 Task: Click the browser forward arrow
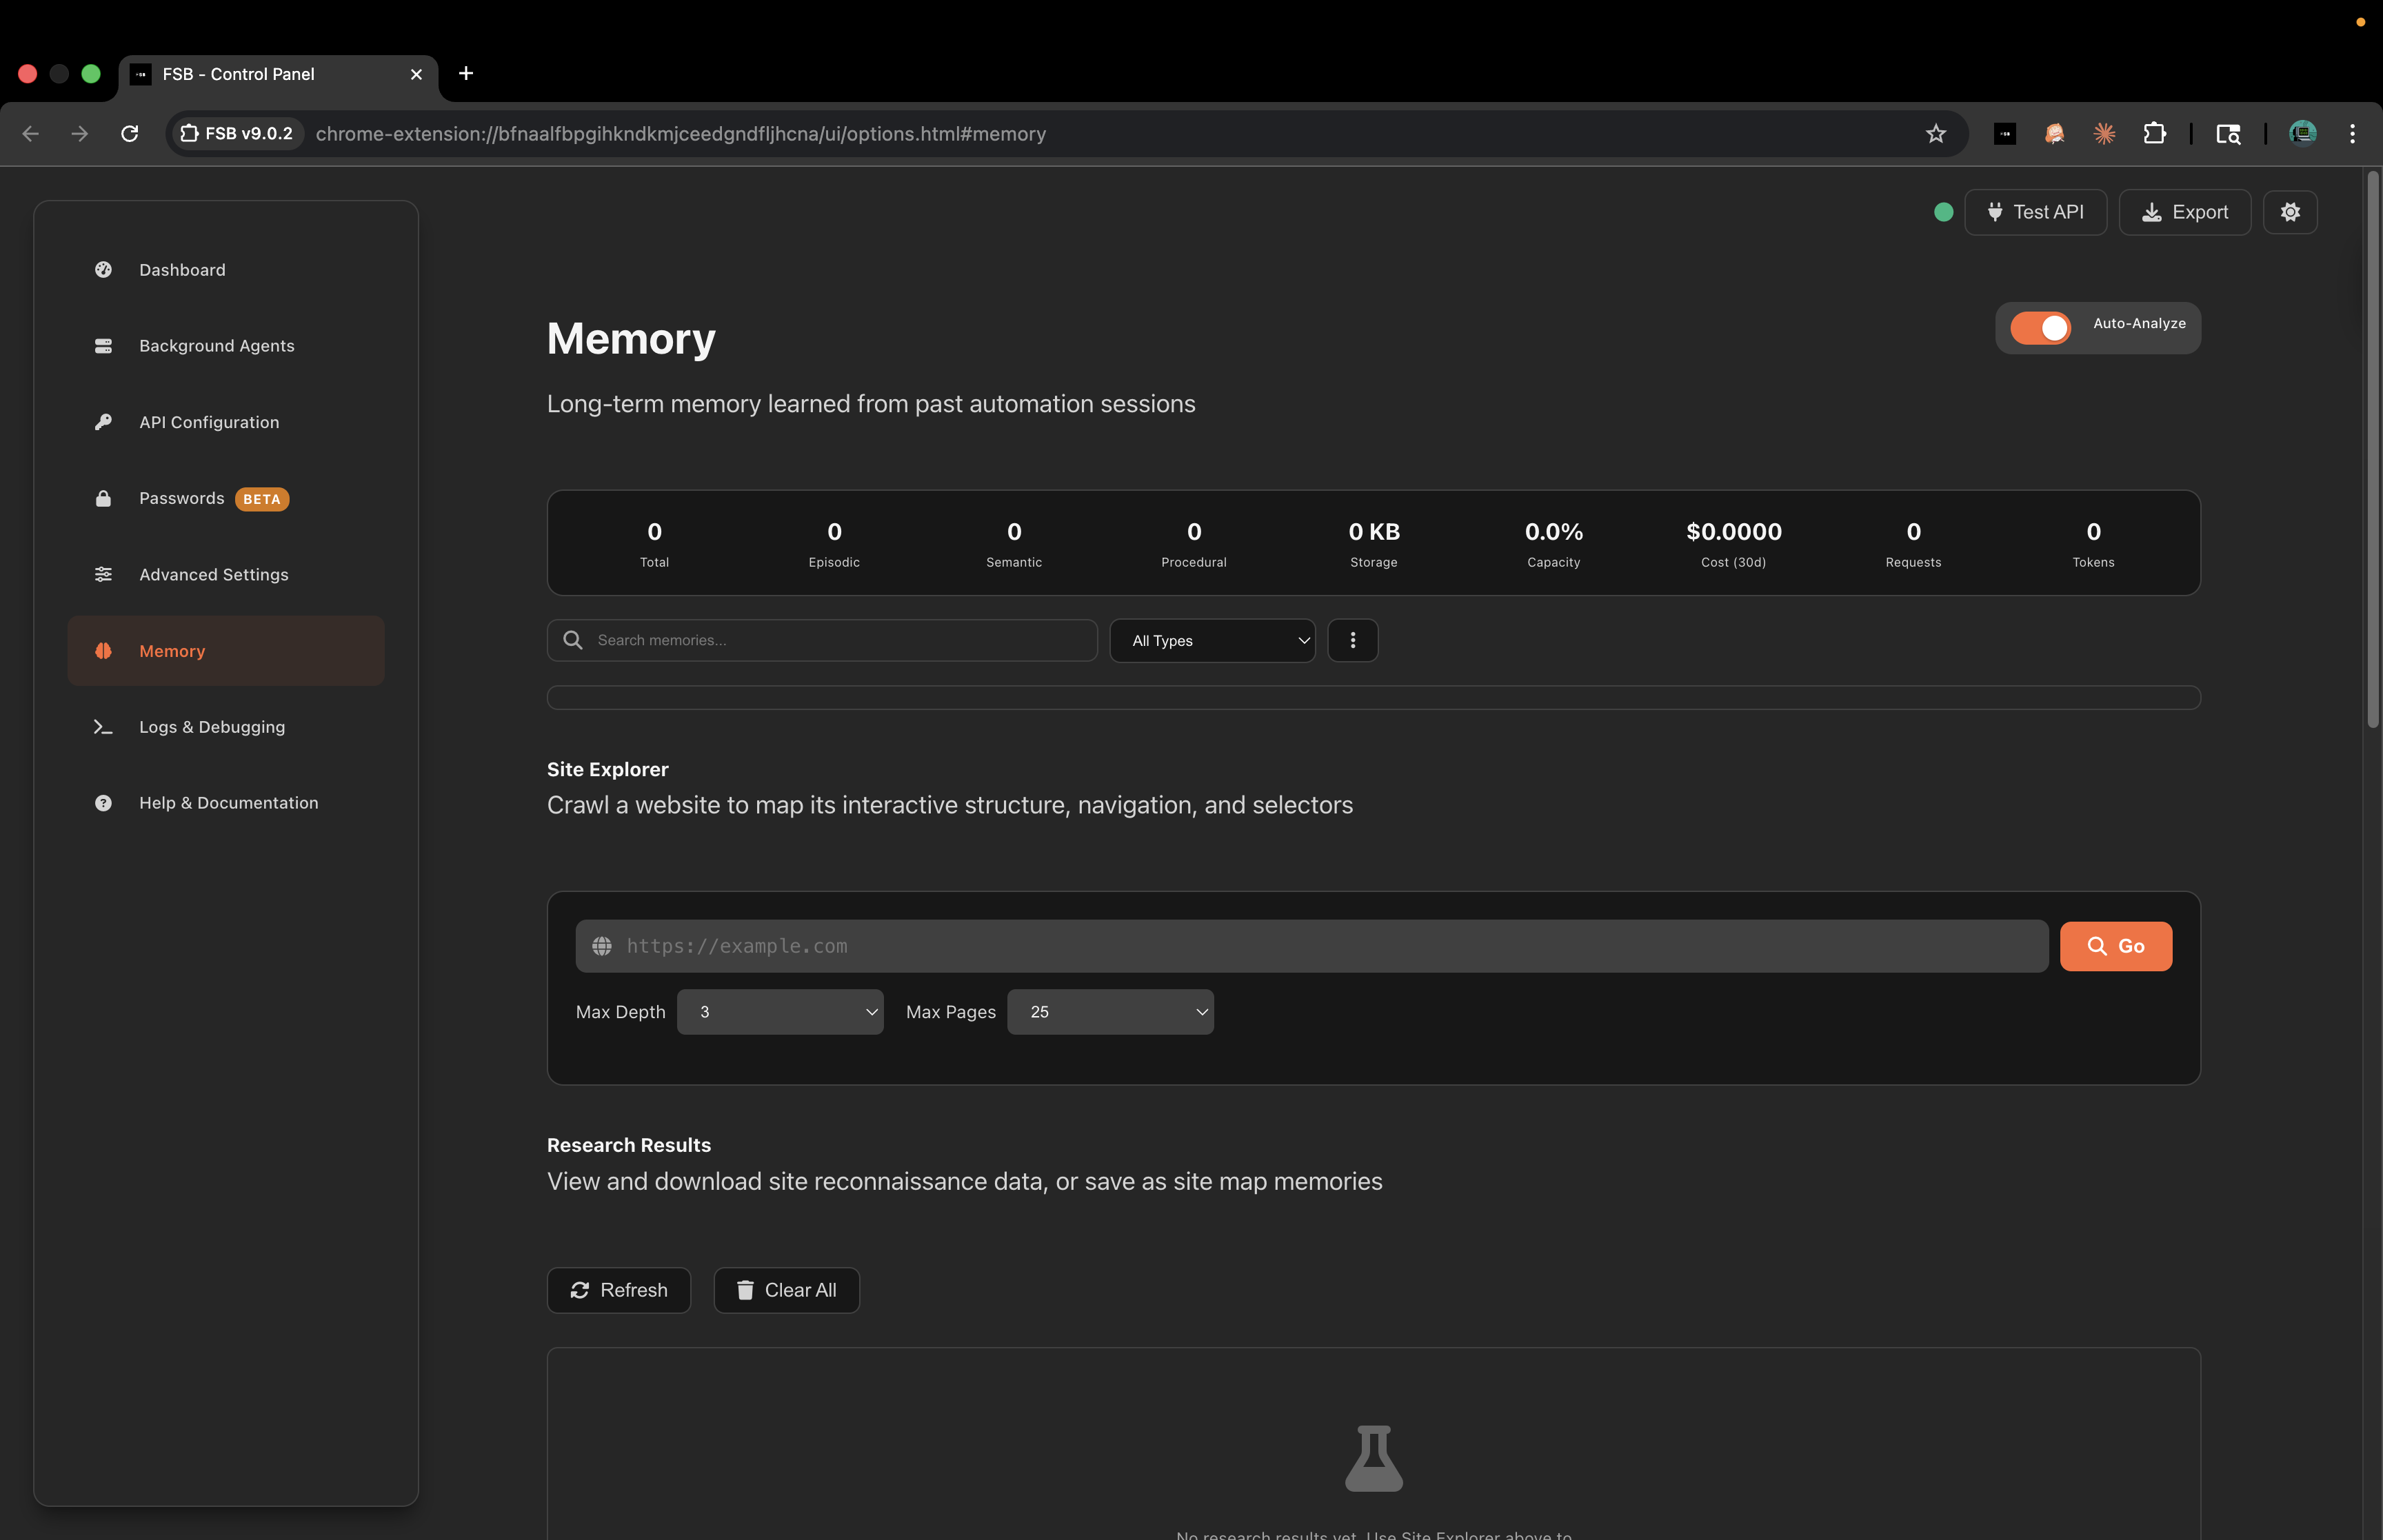[x=80, y=134]
